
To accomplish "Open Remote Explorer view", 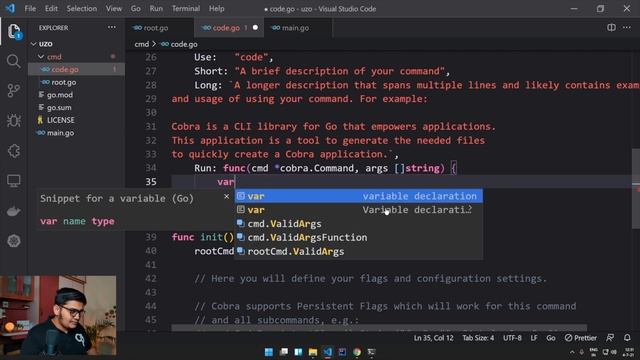I will 13,181.
